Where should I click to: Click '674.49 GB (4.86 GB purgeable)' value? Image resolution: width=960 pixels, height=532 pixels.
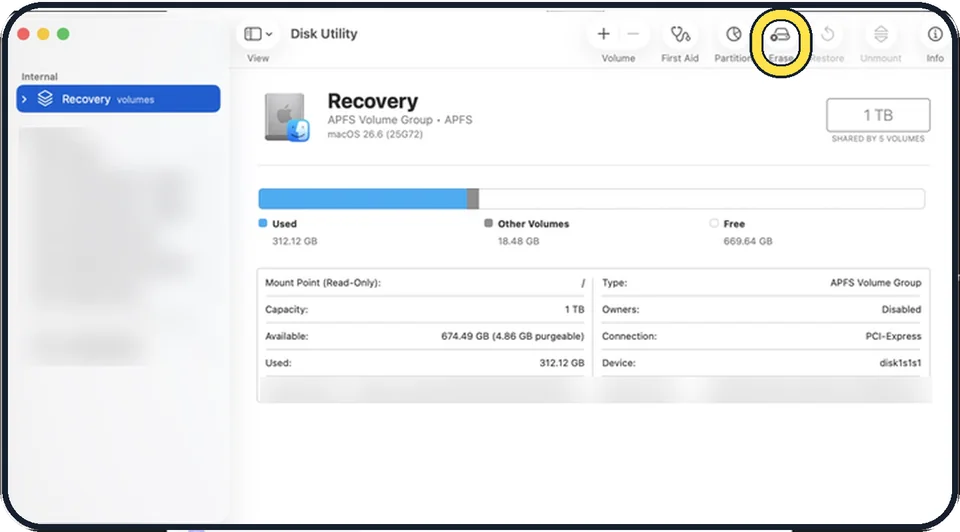click(512, 336)
